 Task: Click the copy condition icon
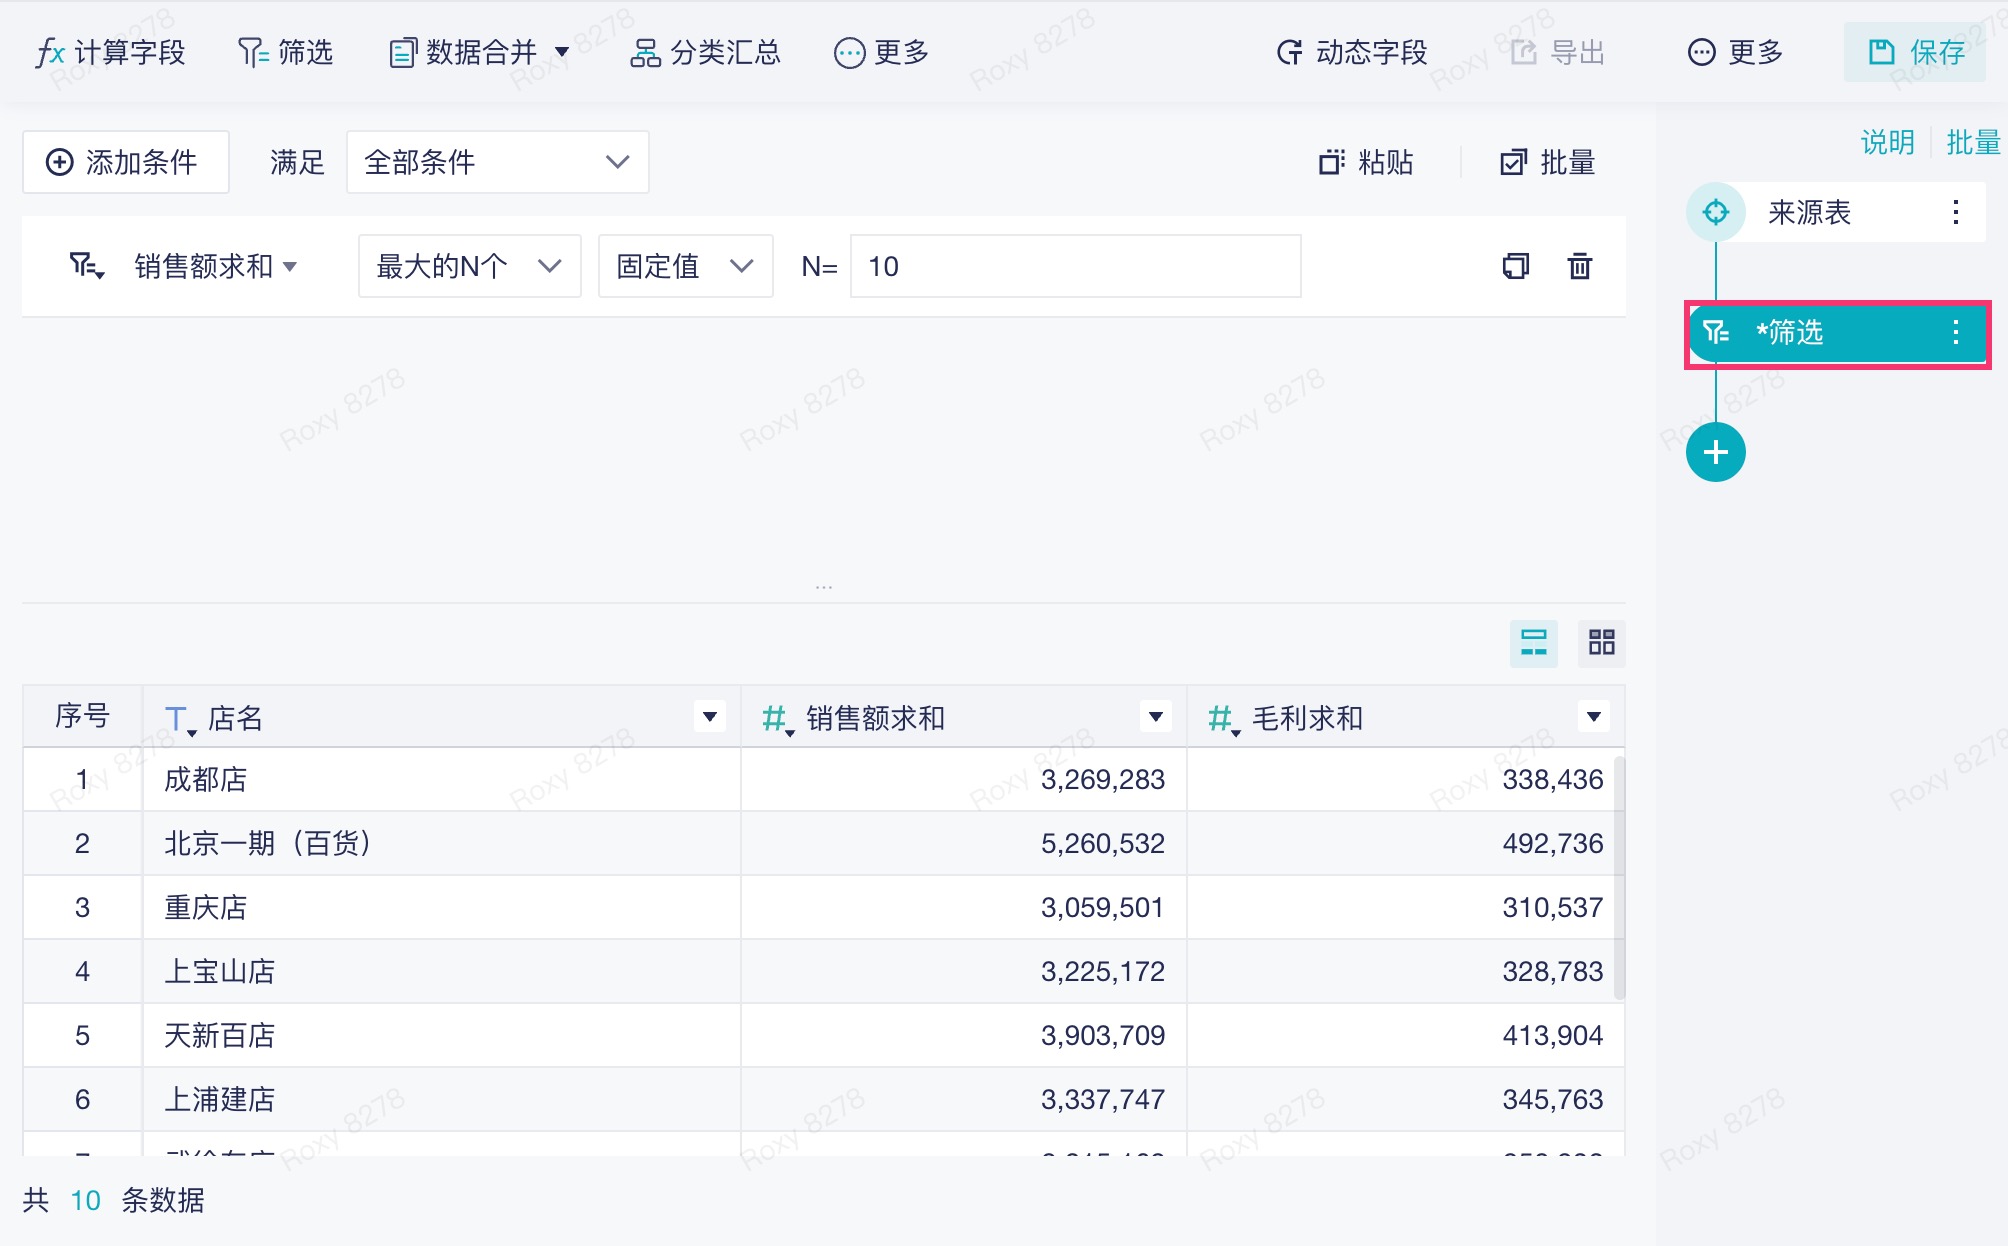coord(1515,266)
